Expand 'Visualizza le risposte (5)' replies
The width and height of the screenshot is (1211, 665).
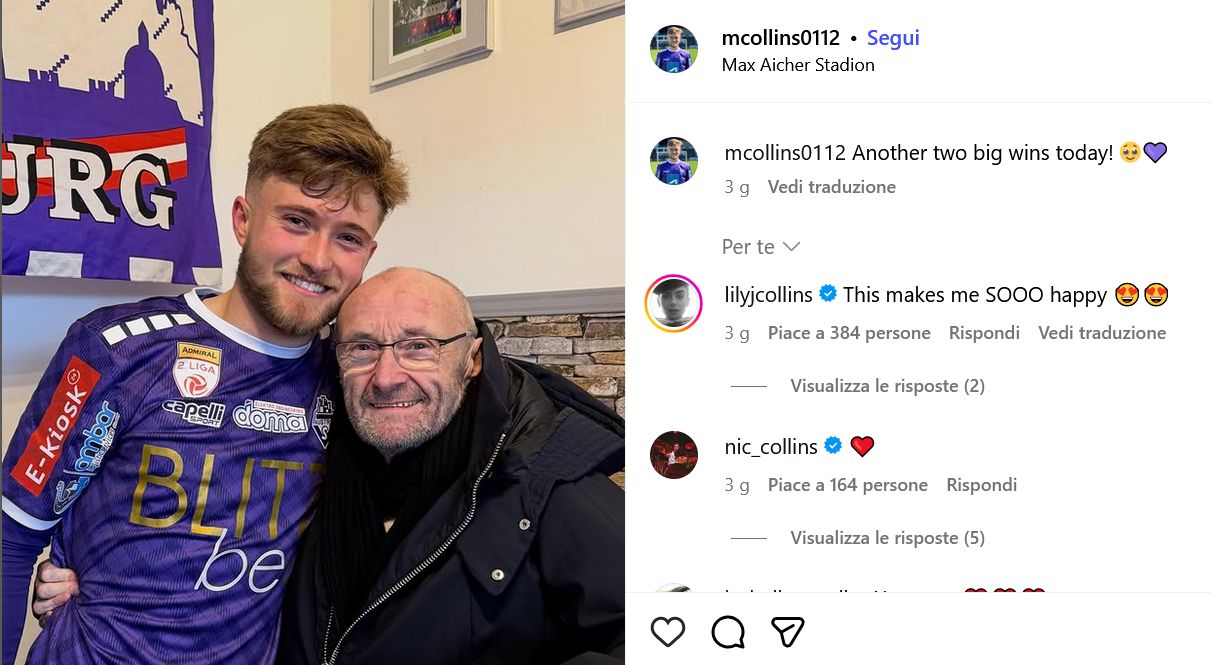887,538
